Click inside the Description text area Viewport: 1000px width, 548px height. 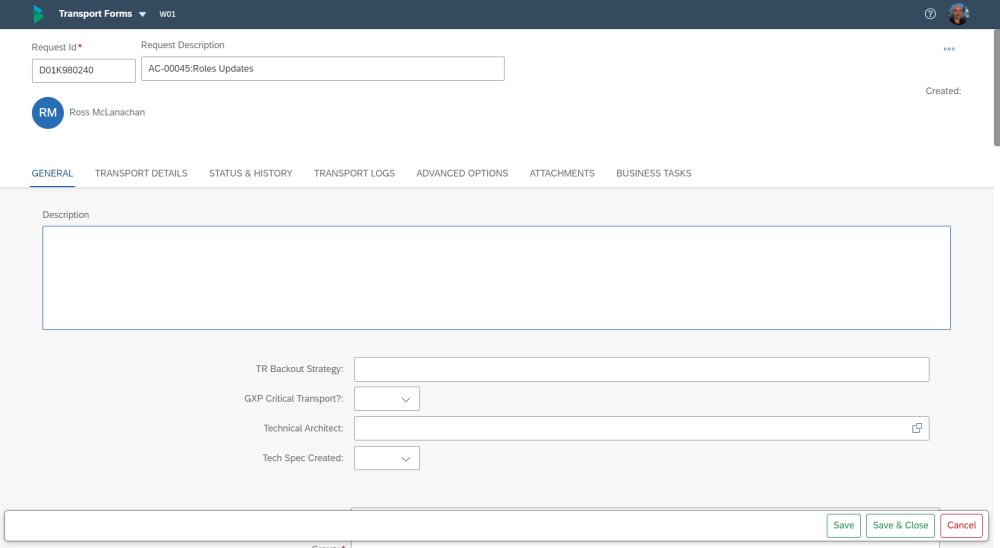coord(496,278)
